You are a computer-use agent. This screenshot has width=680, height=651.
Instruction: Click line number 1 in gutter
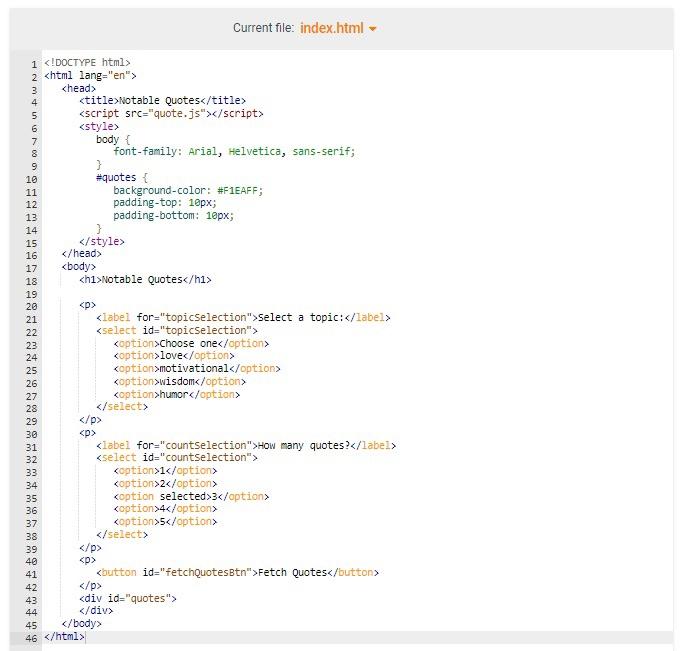click(x=34, y=65)
